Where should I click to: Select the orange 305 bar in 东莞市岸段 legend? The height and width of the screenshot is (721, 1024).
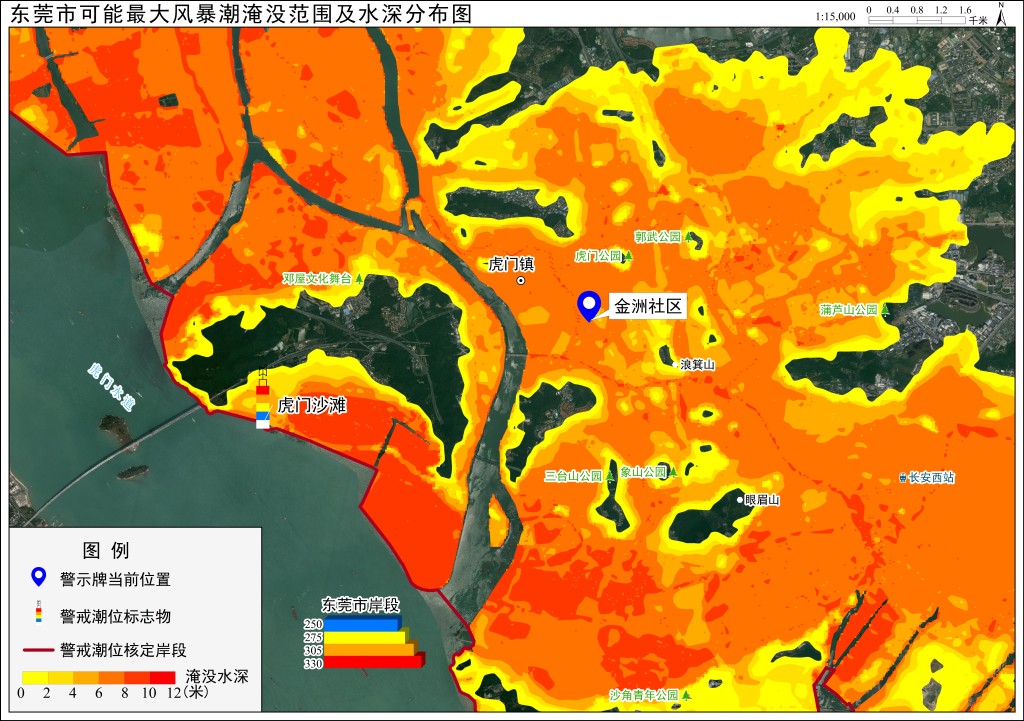(x=370, y=649)
